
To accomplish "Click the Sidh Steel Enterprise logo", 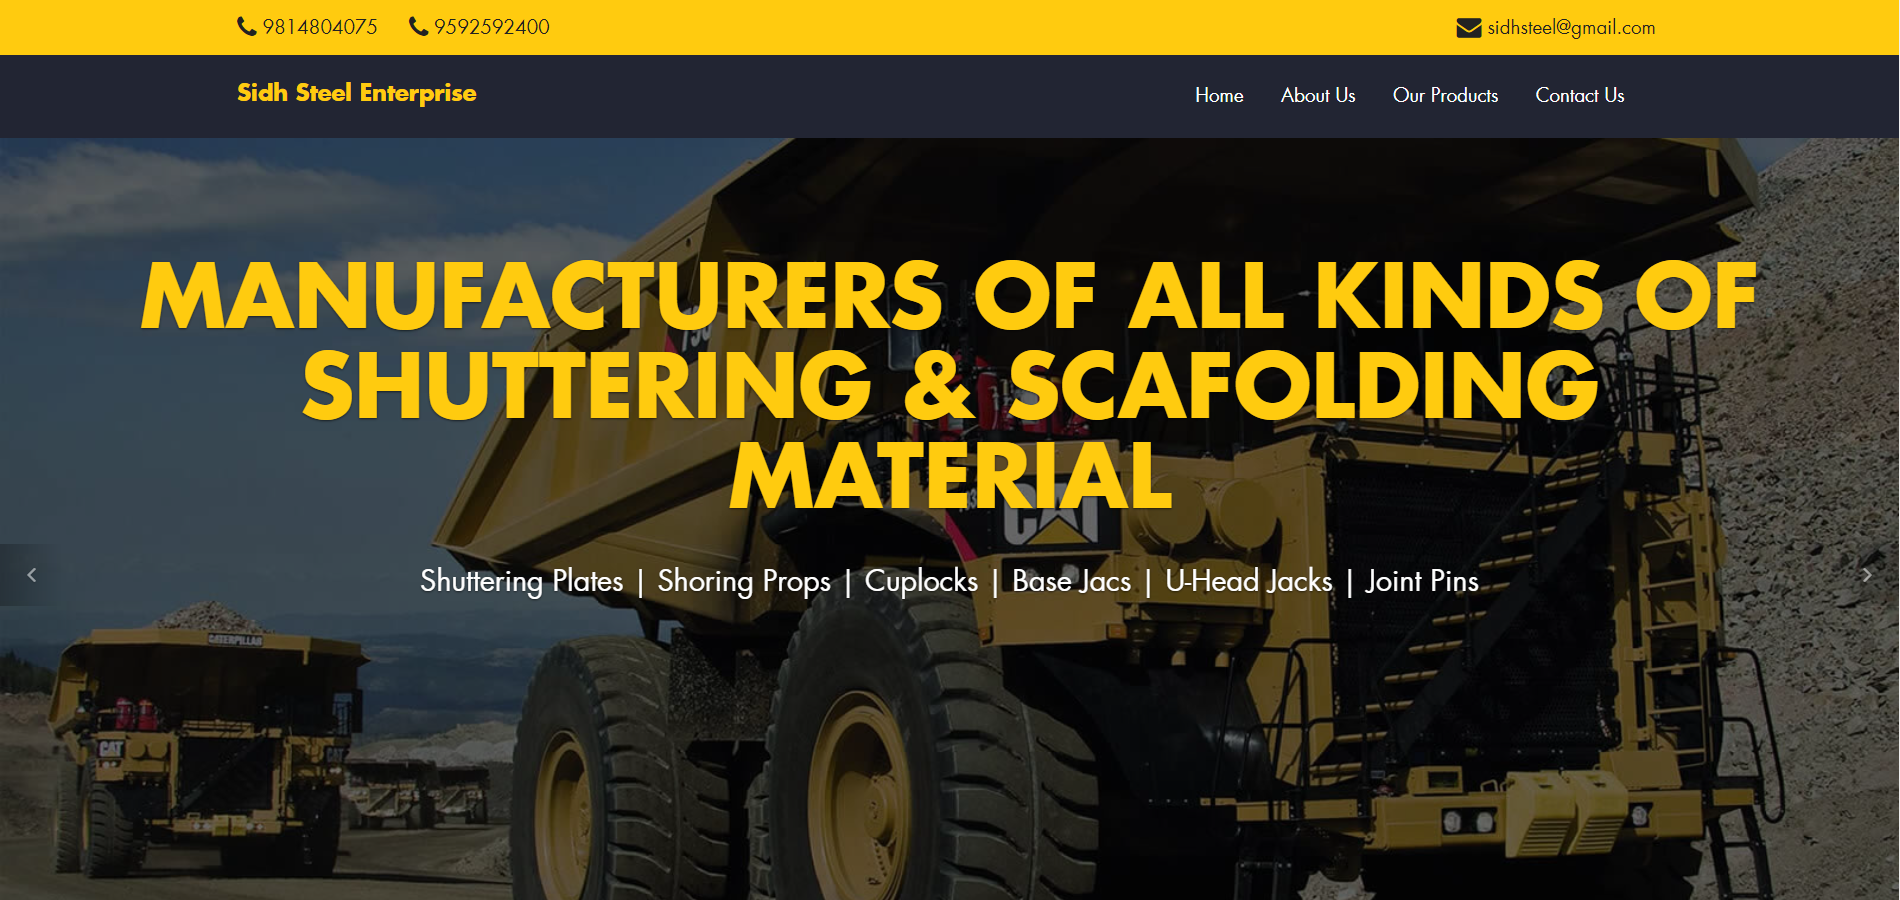I will point(357,93).
